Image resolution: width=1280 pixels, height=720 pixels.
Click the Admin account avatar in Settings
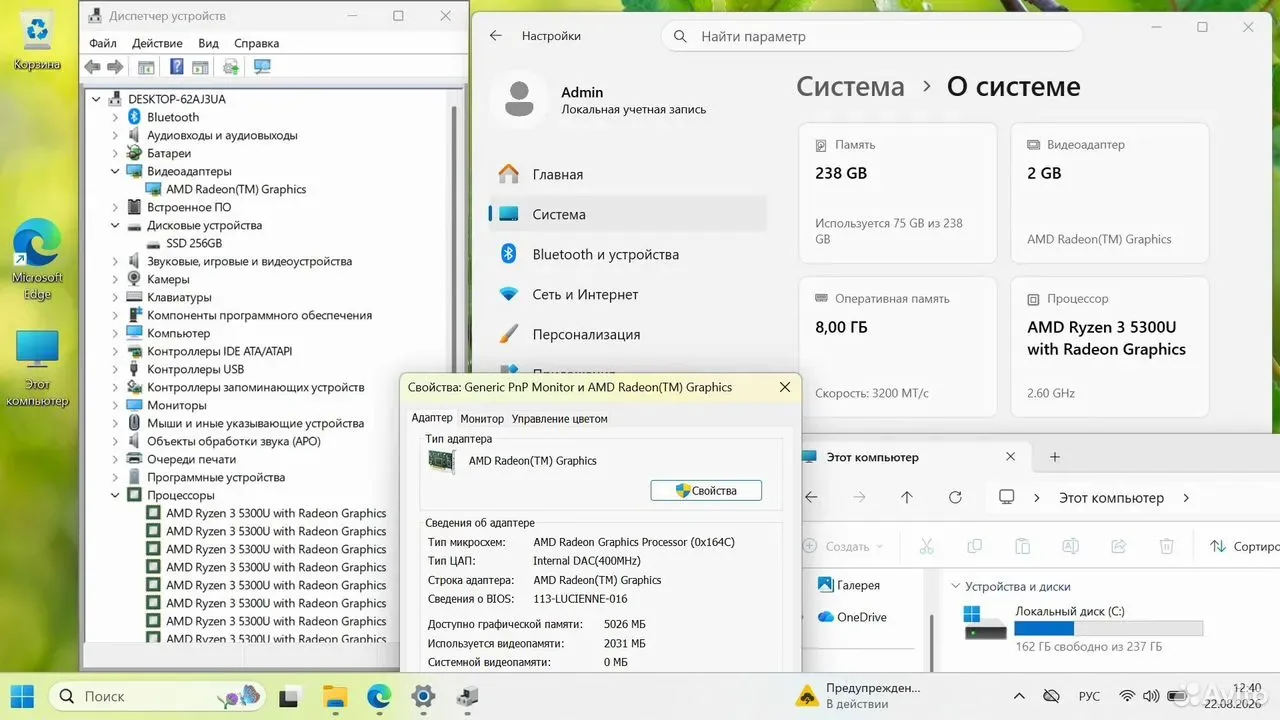coord(518,99)
